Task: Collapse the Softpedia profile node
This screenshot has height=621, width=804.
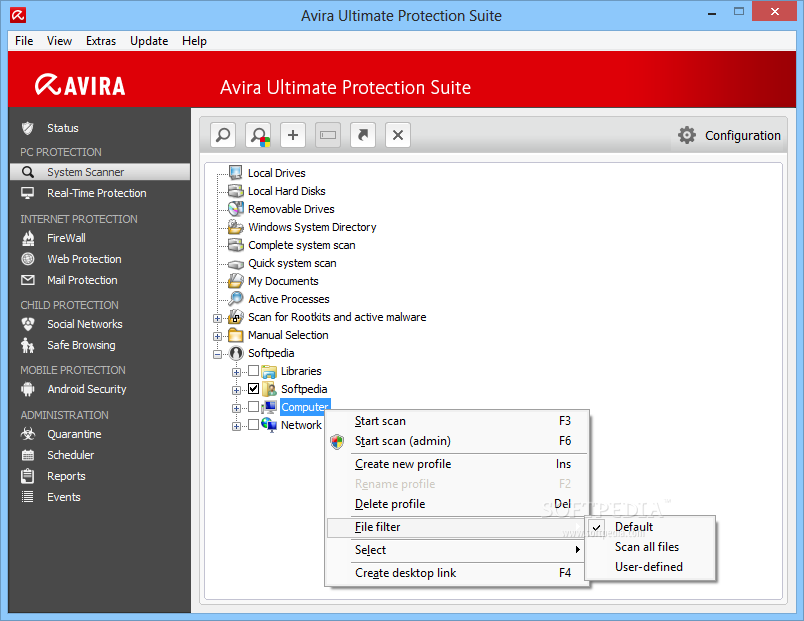Action: tap(218, 354)
